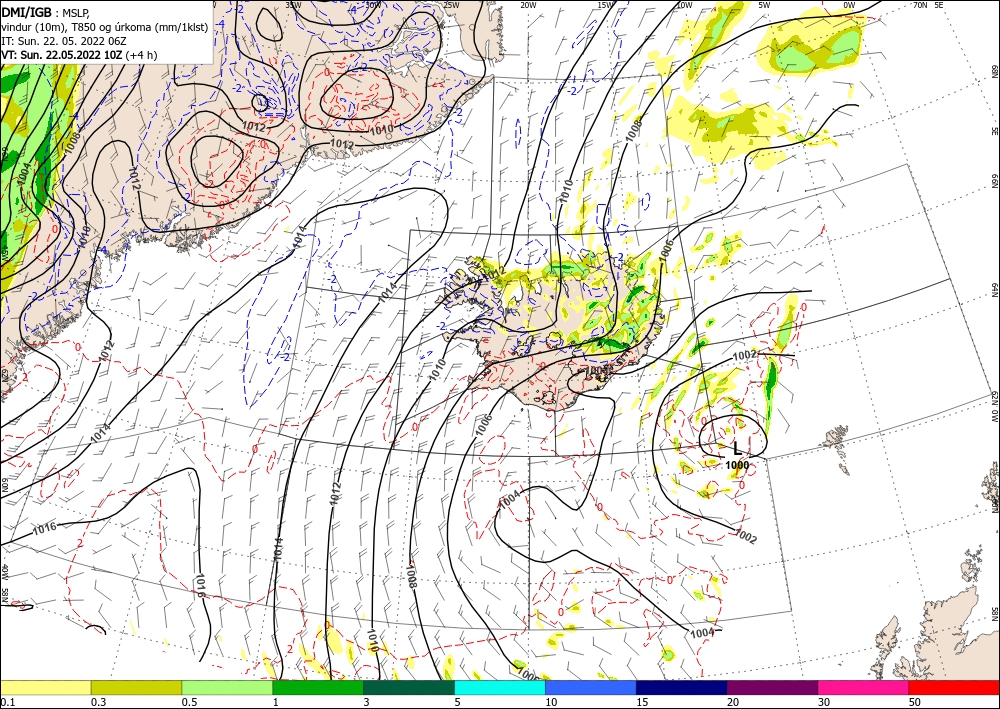Pick the dark green 3–5 legend segment
This screenshot has width=1000, height=709.
click(409, 687)
